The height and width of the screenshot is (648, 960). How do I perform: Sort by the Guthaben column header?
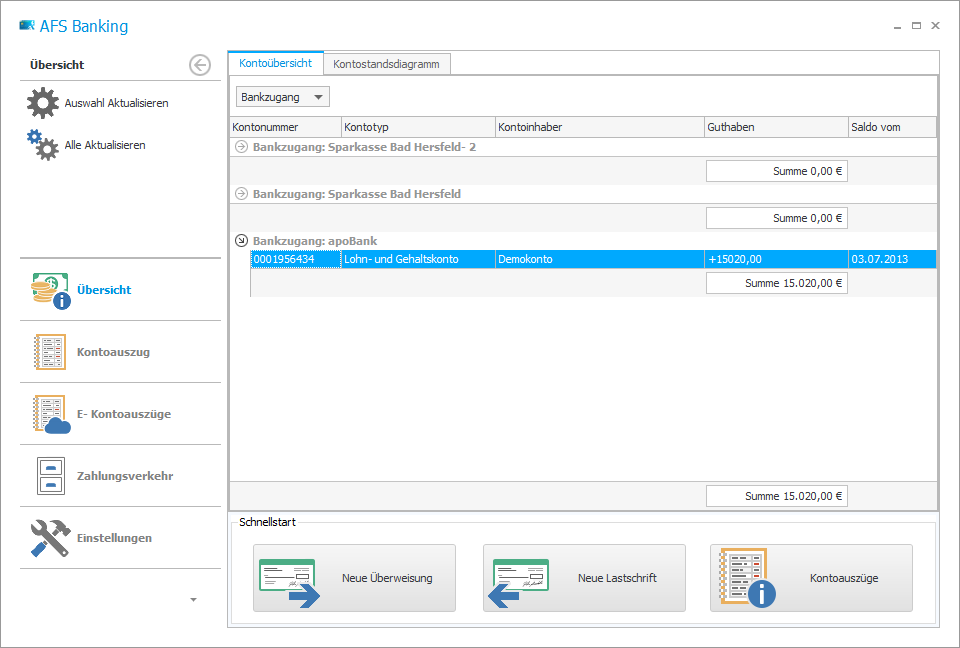tap(776, 127)
